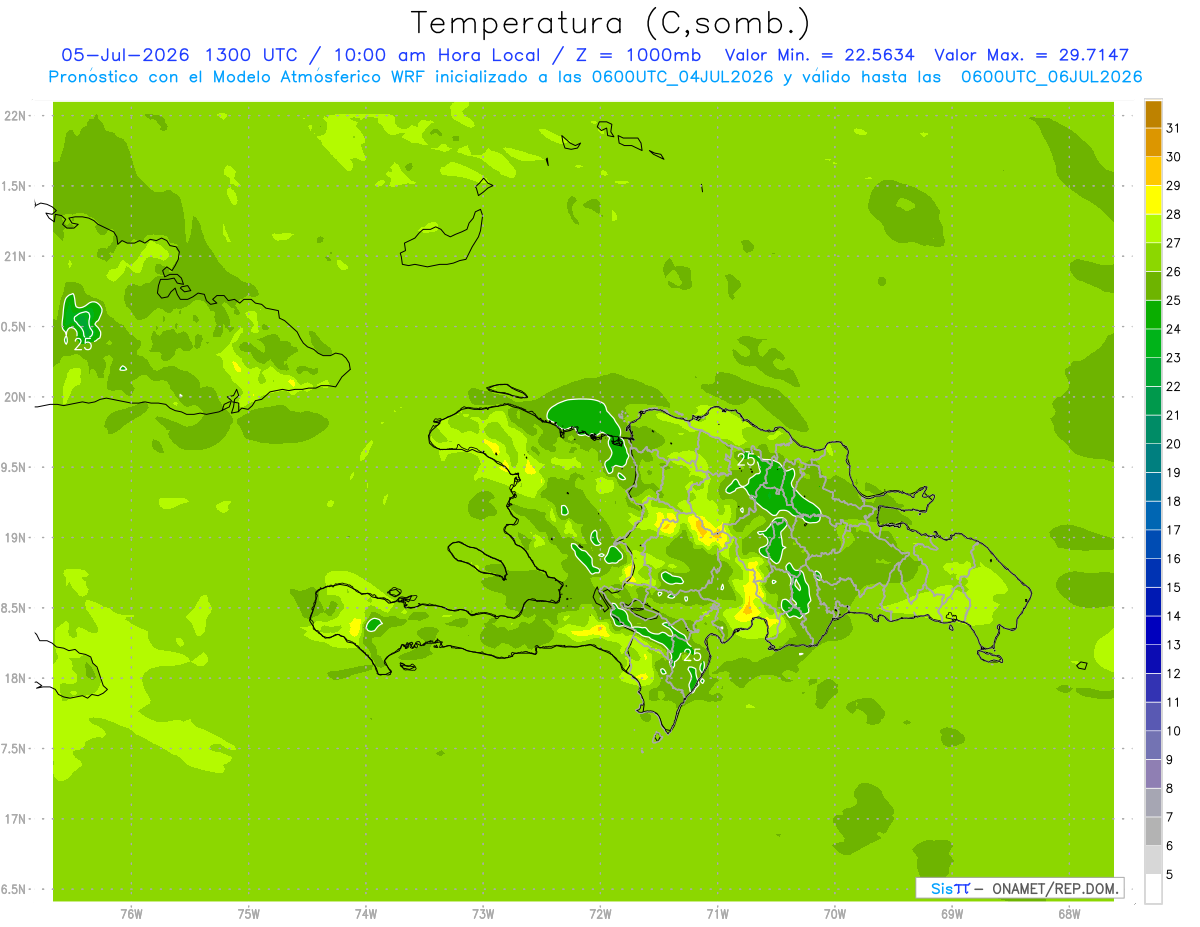This screenshot has width=1200, height=927.
Task: Click the "17N" latitude axis label
Action: click(x=15, y=820)
